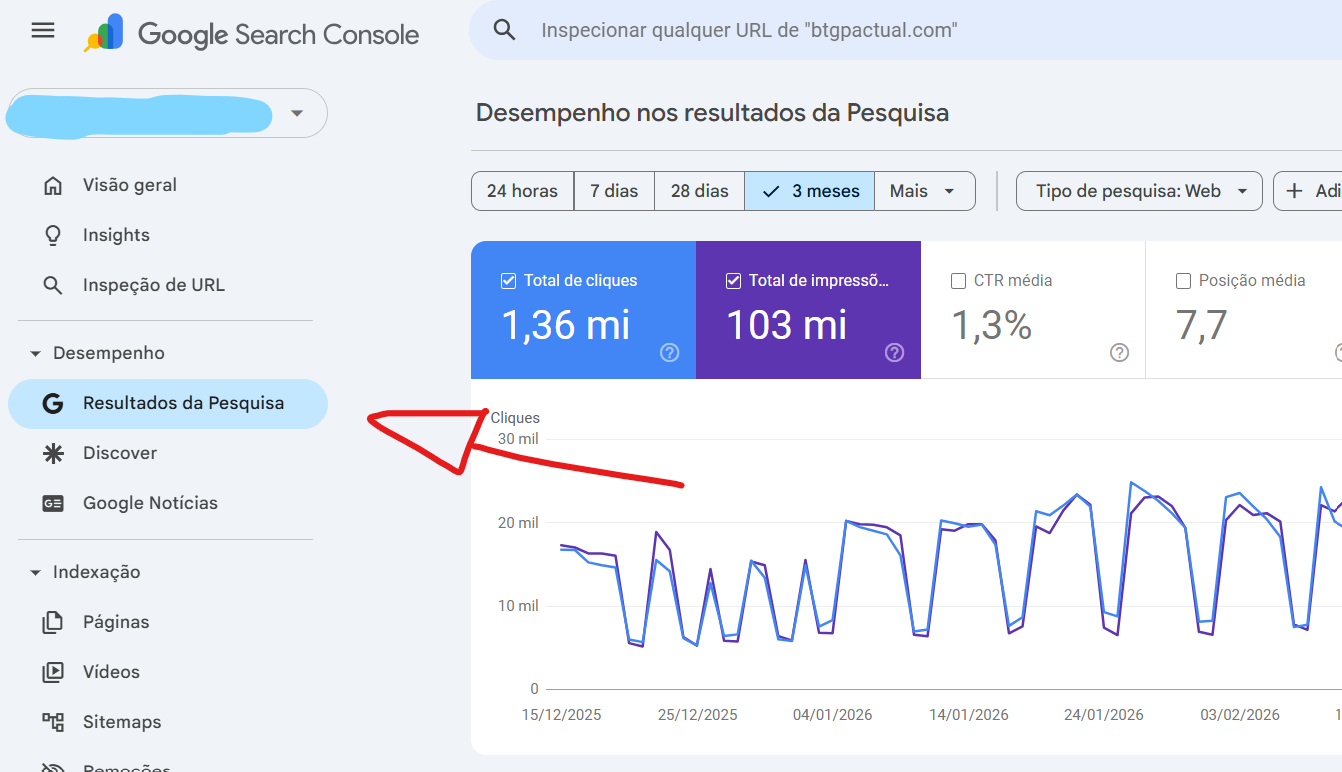This screenshot has height=772, width=1342.
Task: Select the Visão geral home icon
Action: pos(53,184)
